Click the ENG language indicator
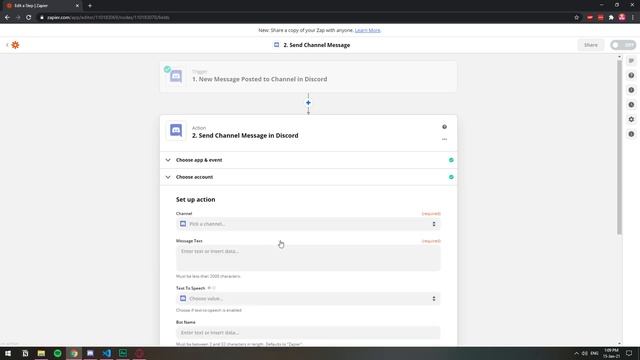The image size is (640, 360). pos(594,353)
